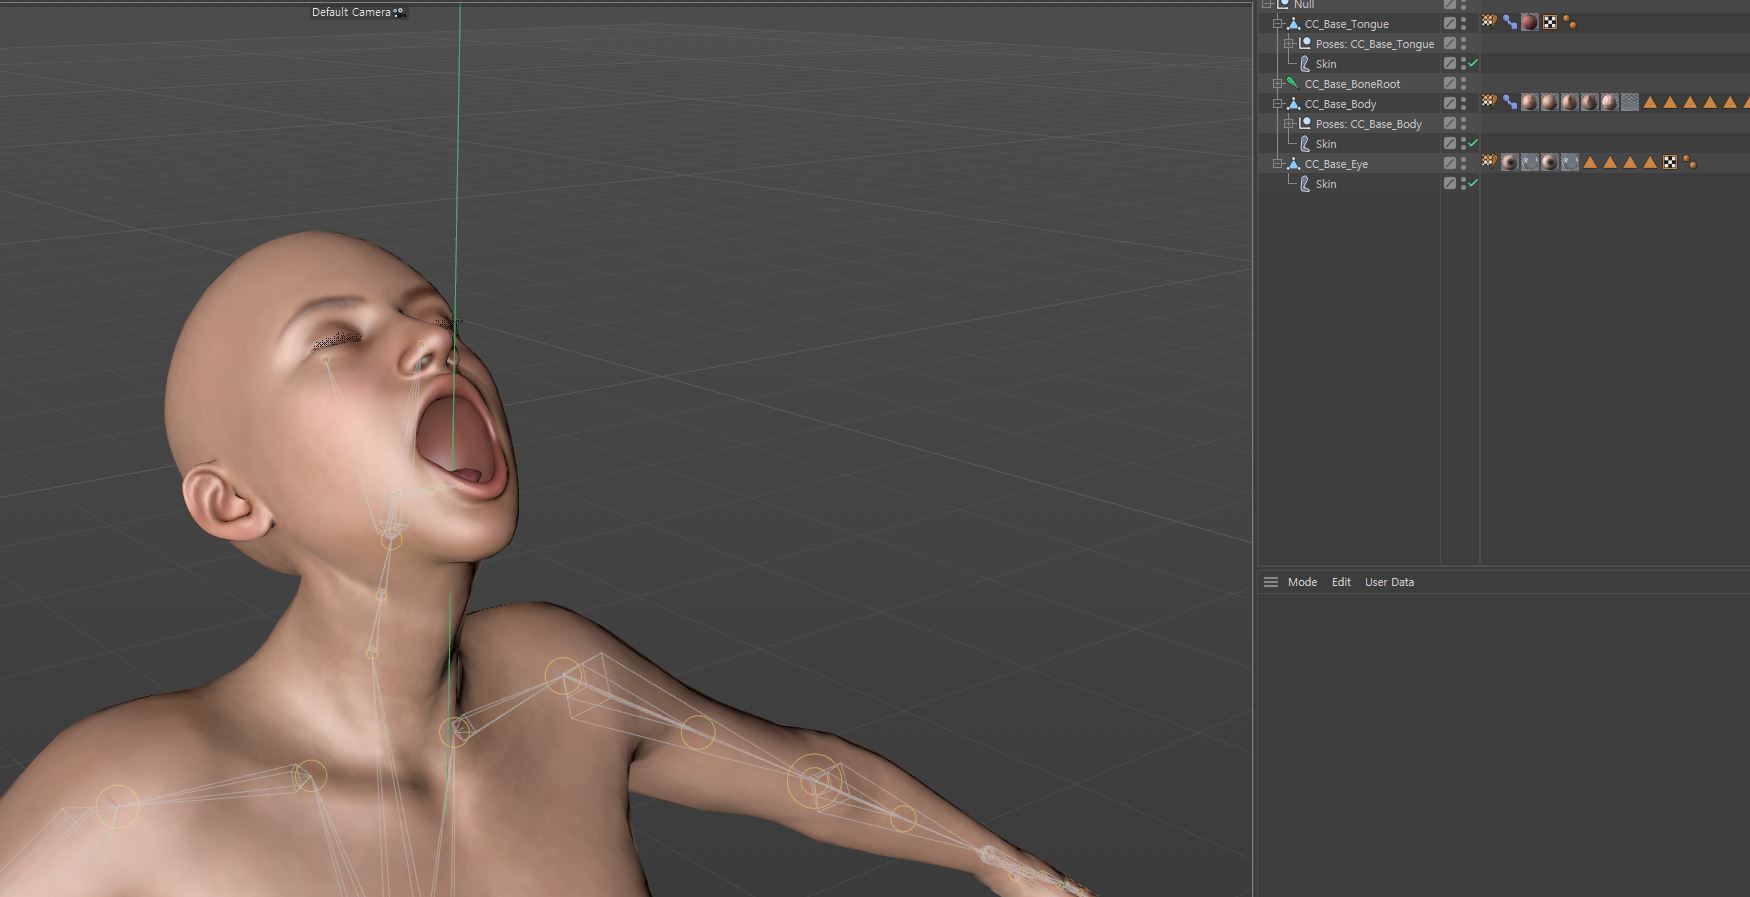Expand the Poses: CC_Base_Body node
The width and height of the screenshot is (1750, 897).
point(1288,123)
